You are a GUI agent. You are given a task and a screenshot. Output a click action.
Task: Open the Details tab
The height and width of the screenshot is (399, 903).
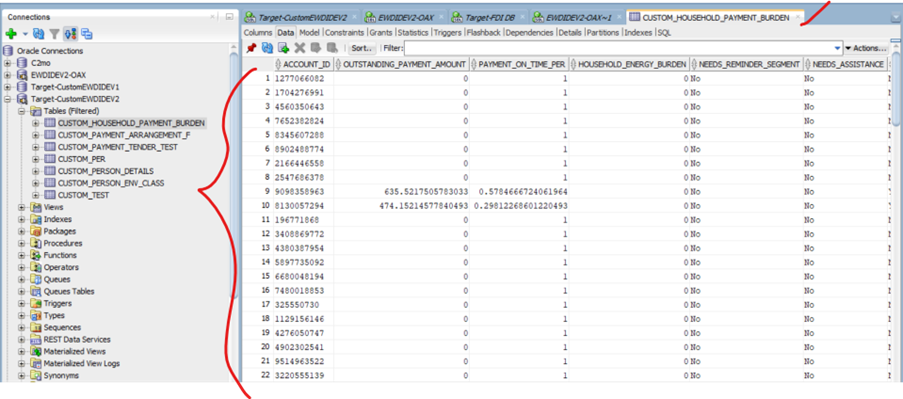570,33
